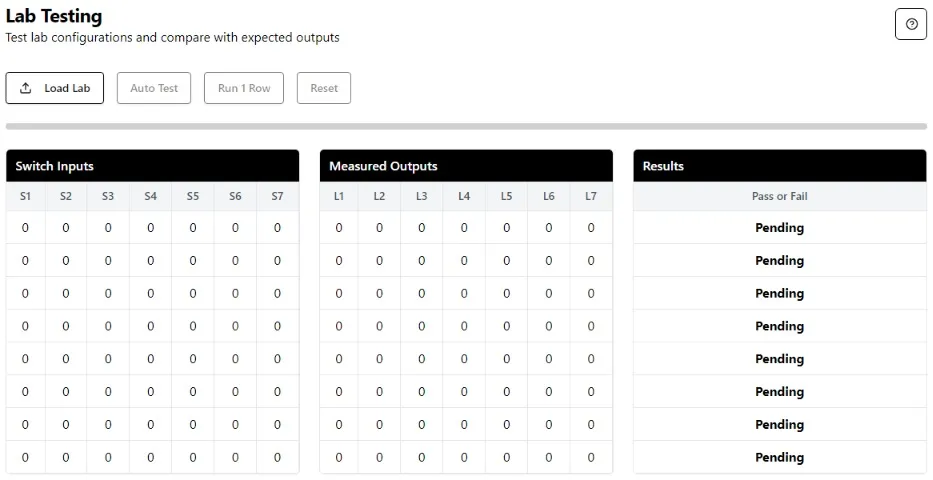The image size is (933, 480).
Task: Click the L4 column header
Action: [x=464, y=197]
